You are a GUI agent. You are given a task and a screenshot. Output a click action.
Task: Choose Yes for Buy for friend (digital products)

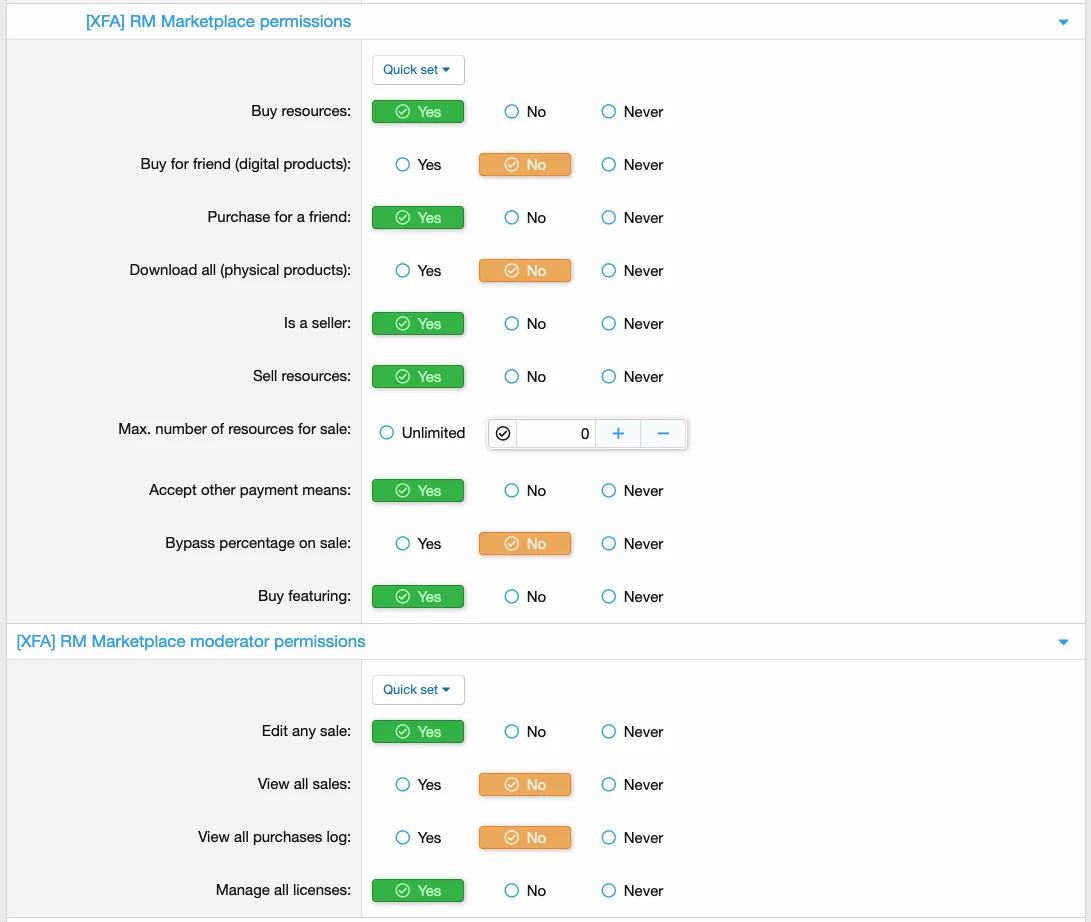pos(403,165)
